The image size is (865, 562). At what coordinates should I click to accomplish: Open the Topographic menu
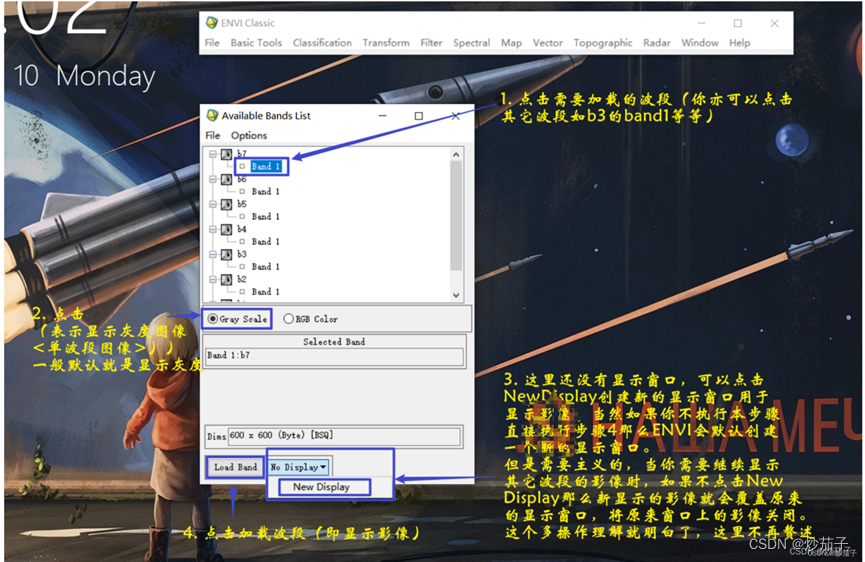click(602, 42)
